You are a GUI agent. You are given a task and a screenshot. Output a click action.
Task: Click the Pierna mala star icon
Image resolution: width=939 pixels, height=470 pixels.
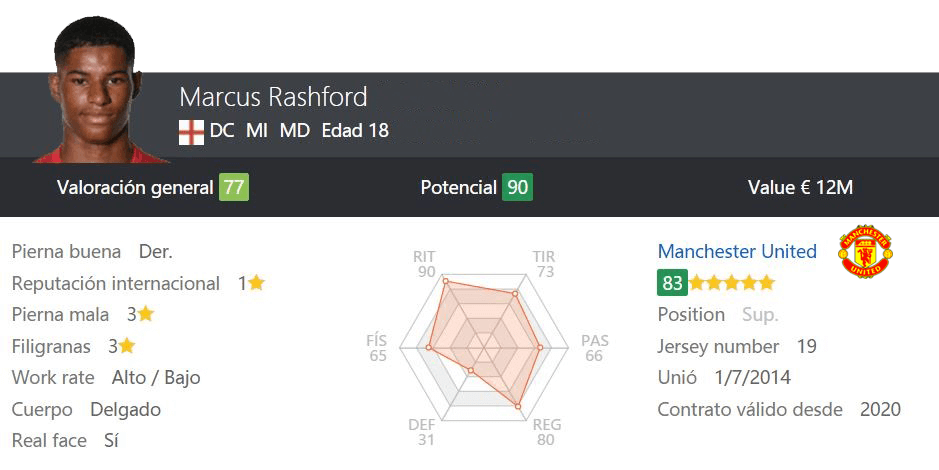pos(146,314)
